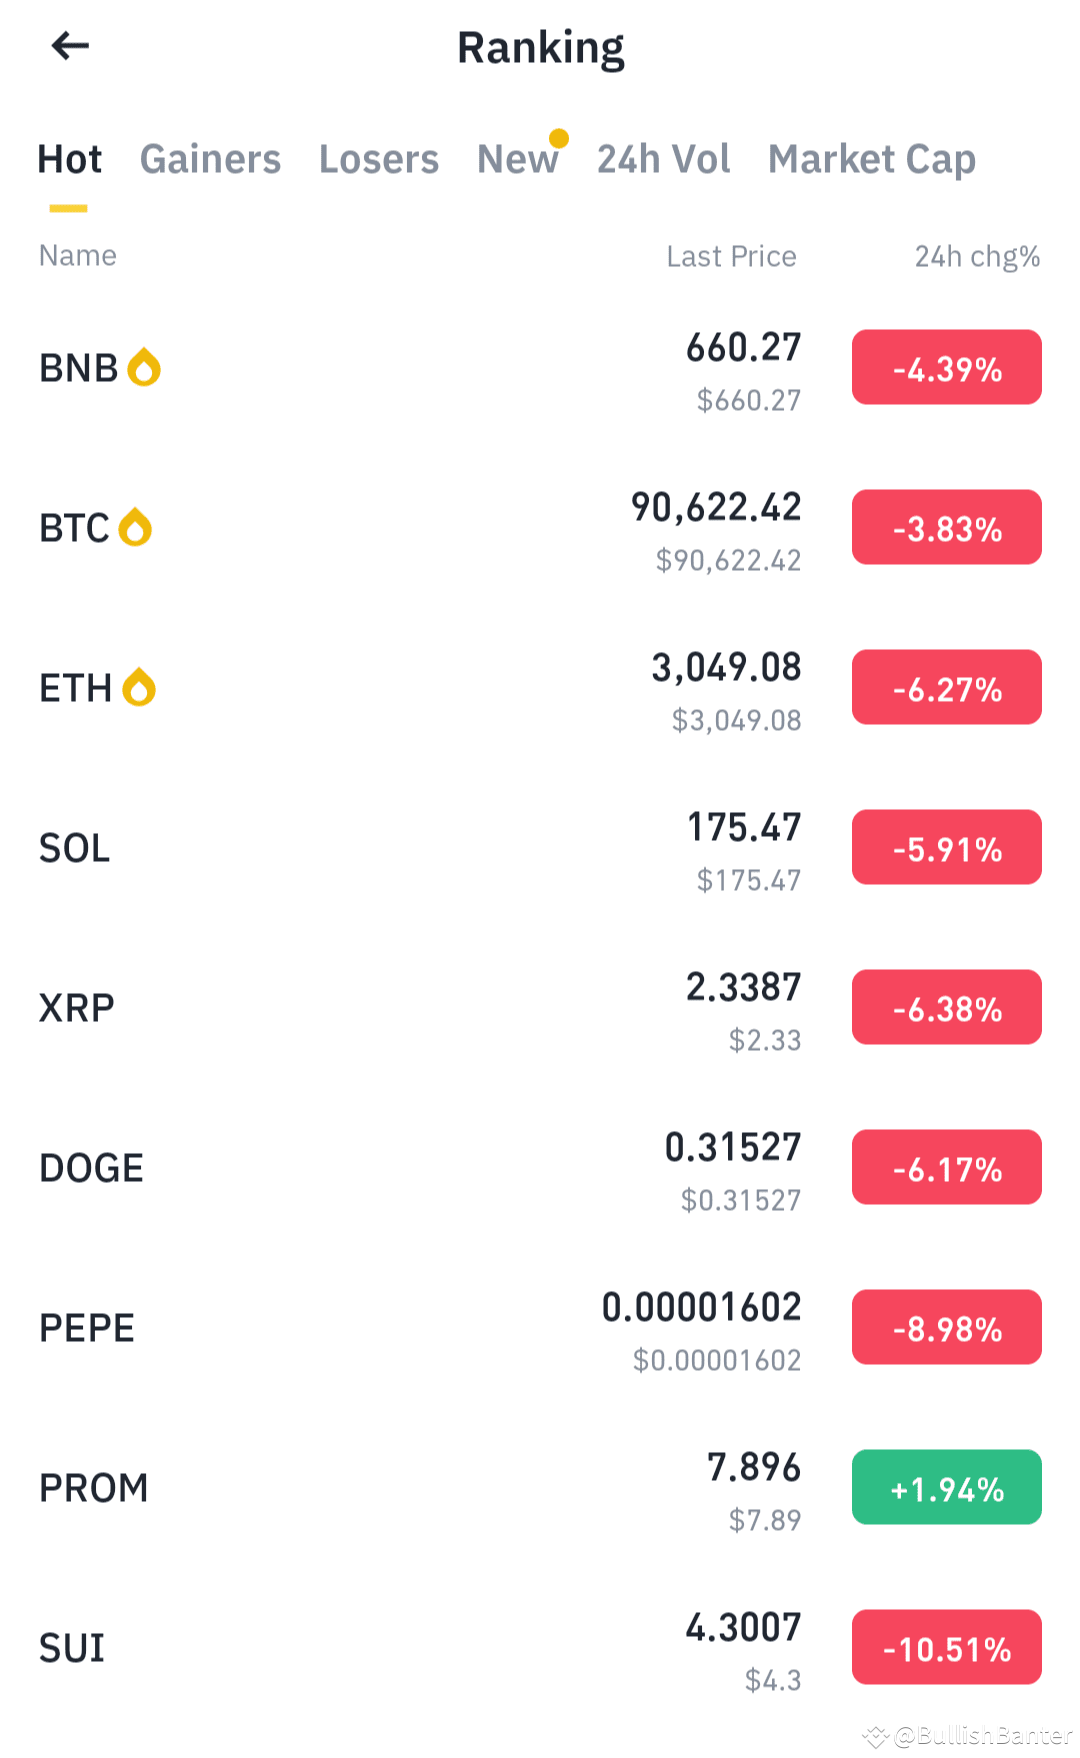This screenshot has height=1758, width=1080.
Task: Sort by 24h chg% column header
Action: pos(977,257)
